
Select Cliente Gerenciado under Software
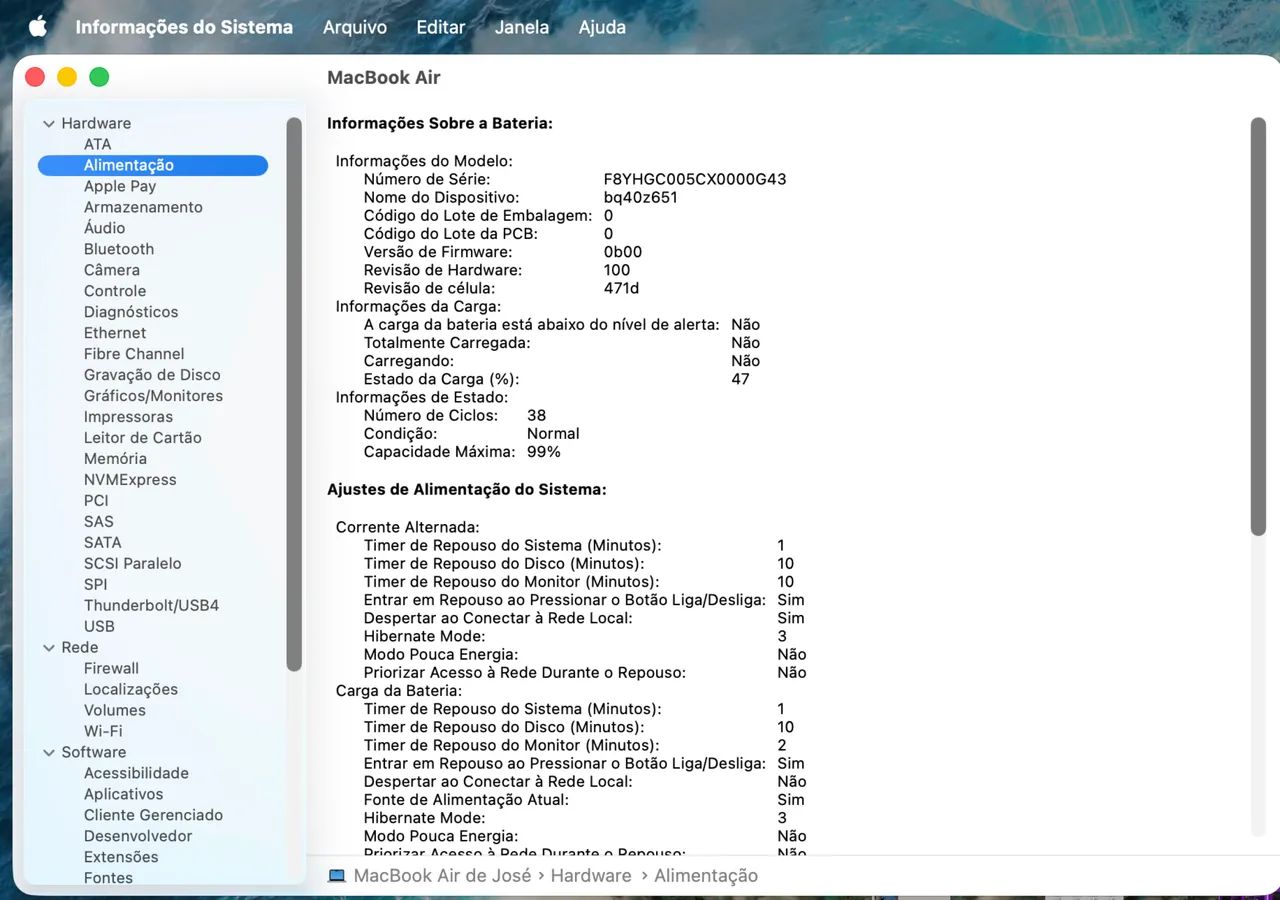pyautogui.click(x=153, y=816)
